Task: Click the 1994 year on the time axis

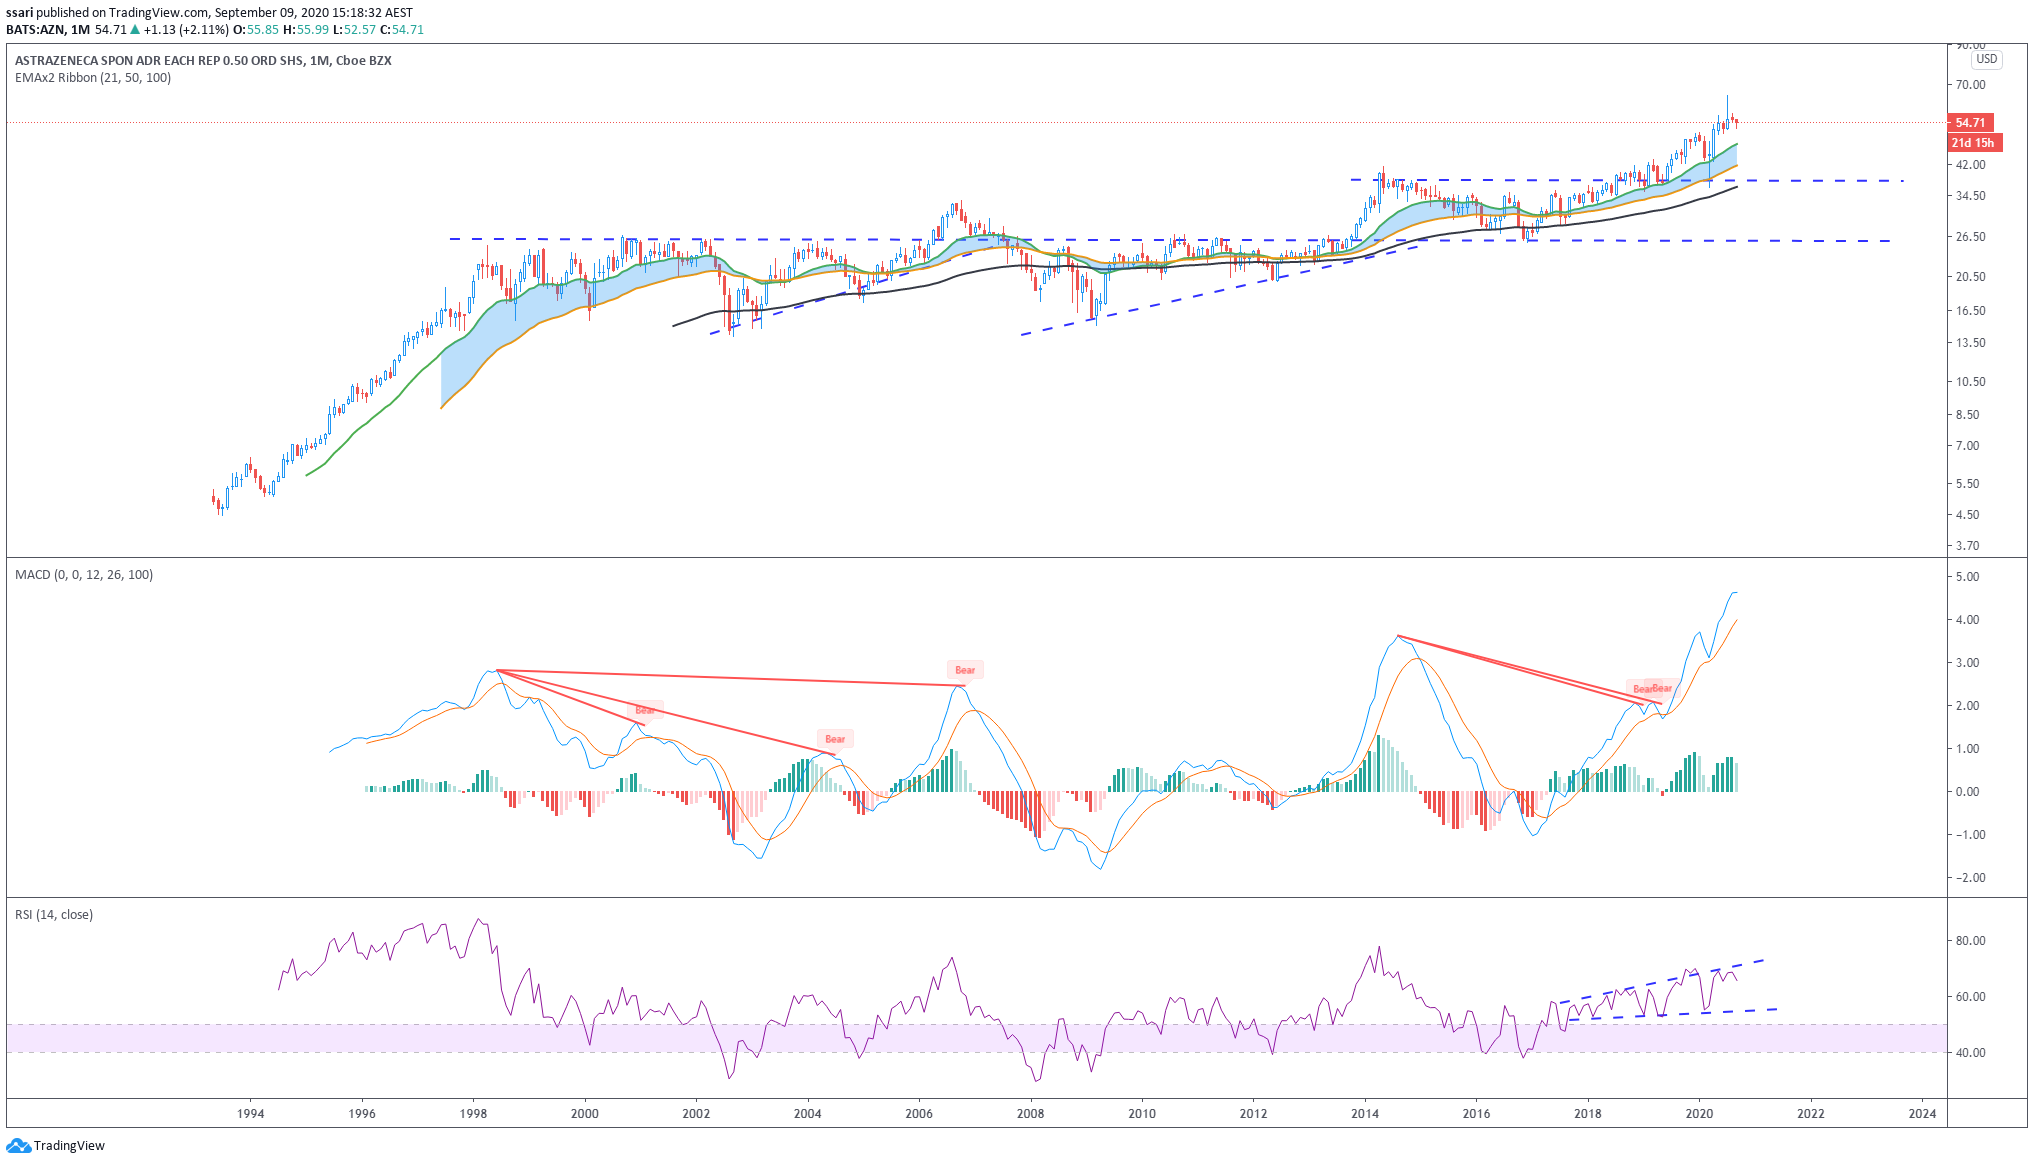Action: (251, 1114)
